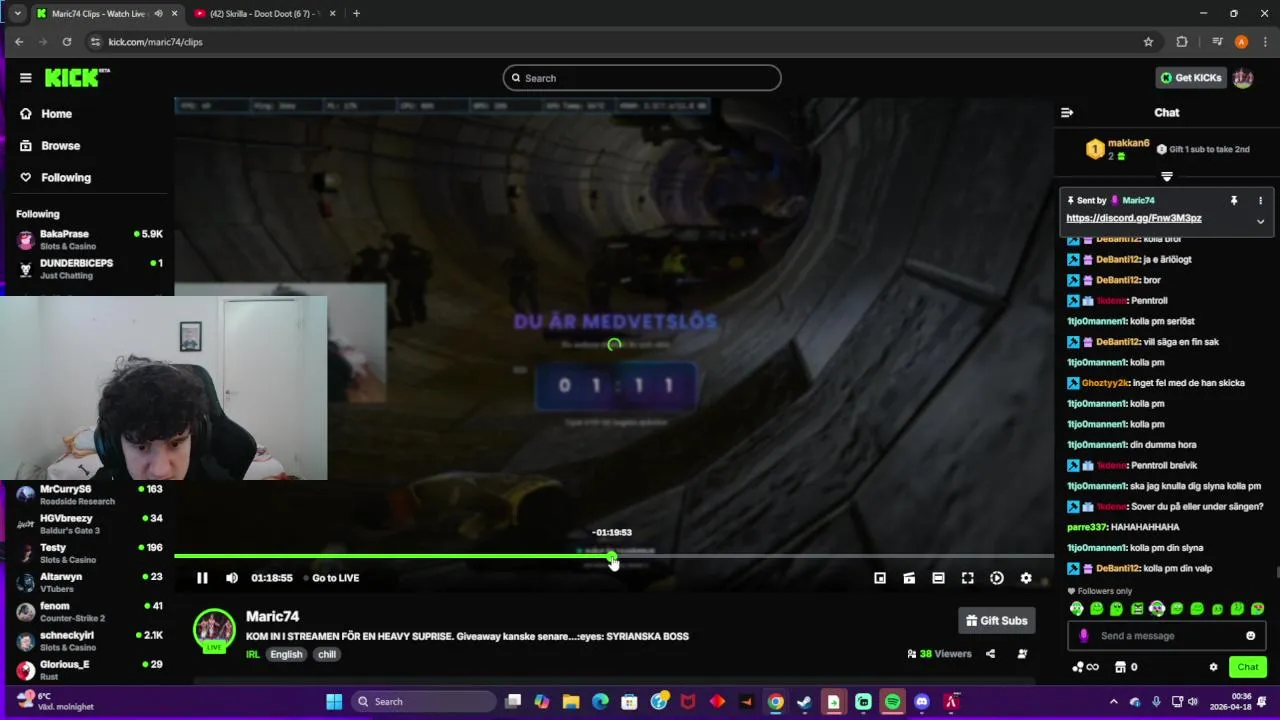Screen dimensions: 1280x720
Task: Open the chat shop icon showing 0
Action: 1126,667
